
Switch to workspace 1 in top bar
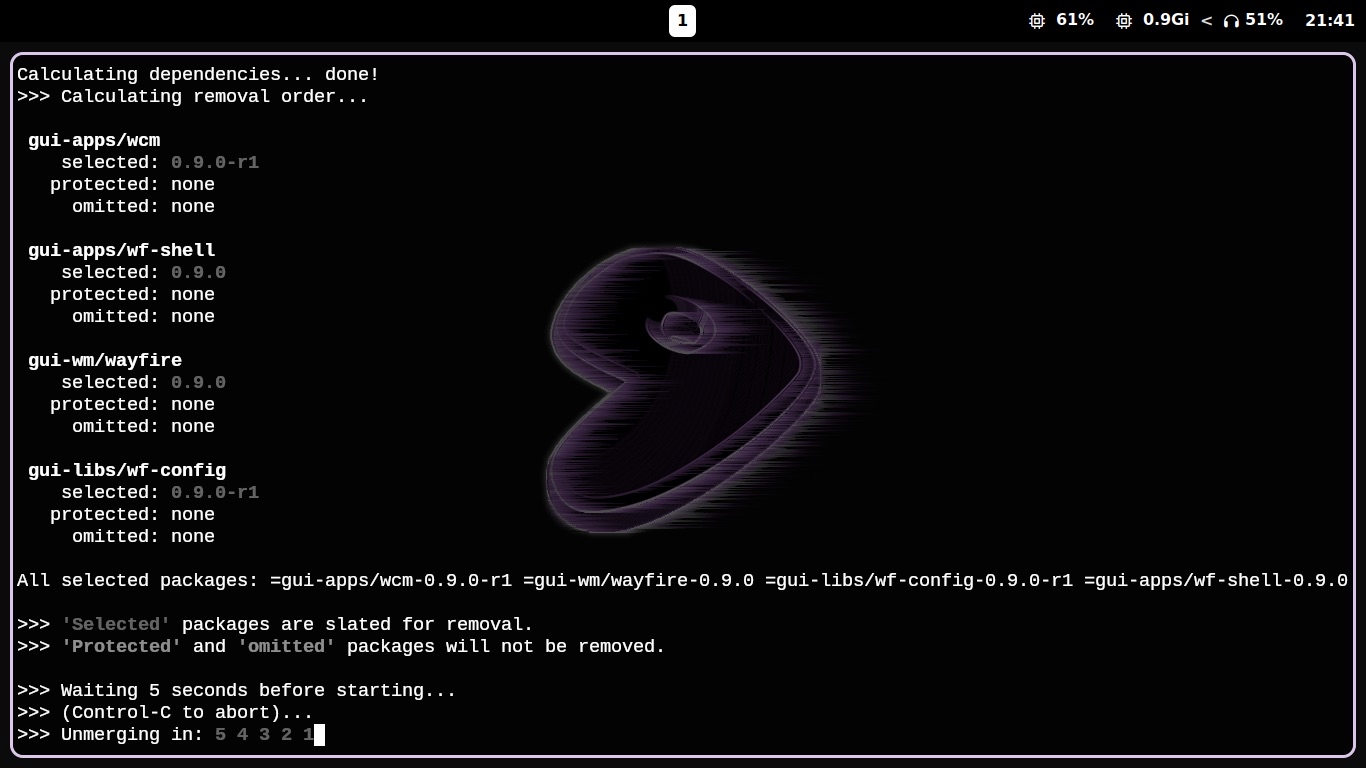click(x=682, y=20)
